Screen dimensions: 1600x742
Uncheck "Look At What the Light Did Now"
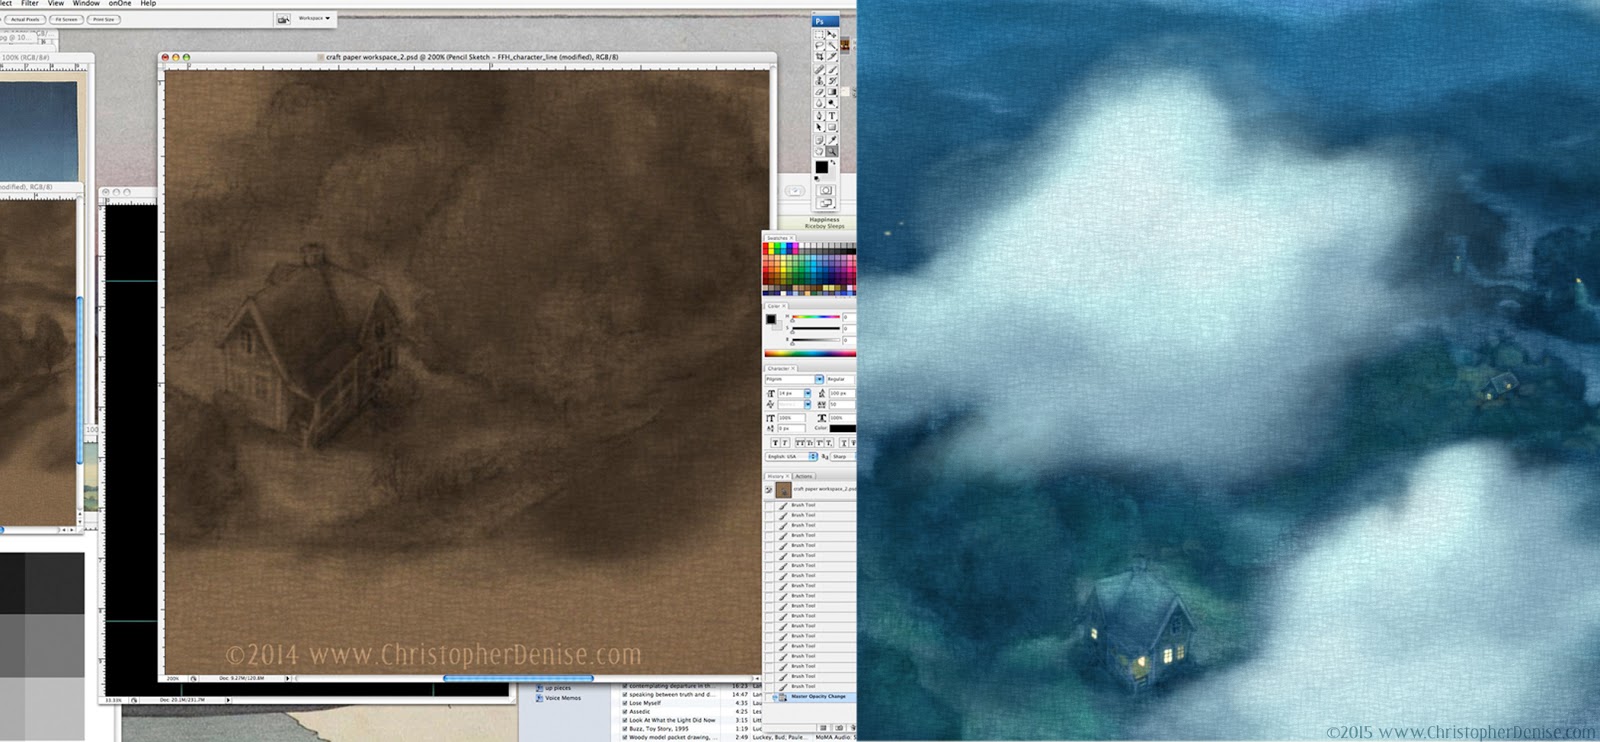625,720
